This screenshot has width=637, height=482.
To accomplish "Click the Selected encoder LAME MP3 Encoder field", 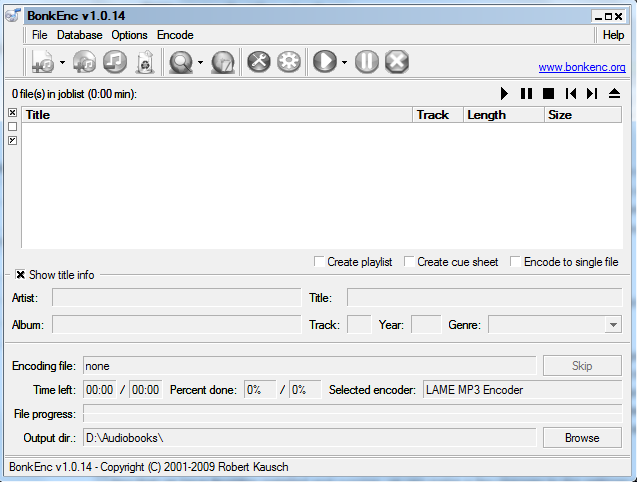I will [x=522, y=390].
